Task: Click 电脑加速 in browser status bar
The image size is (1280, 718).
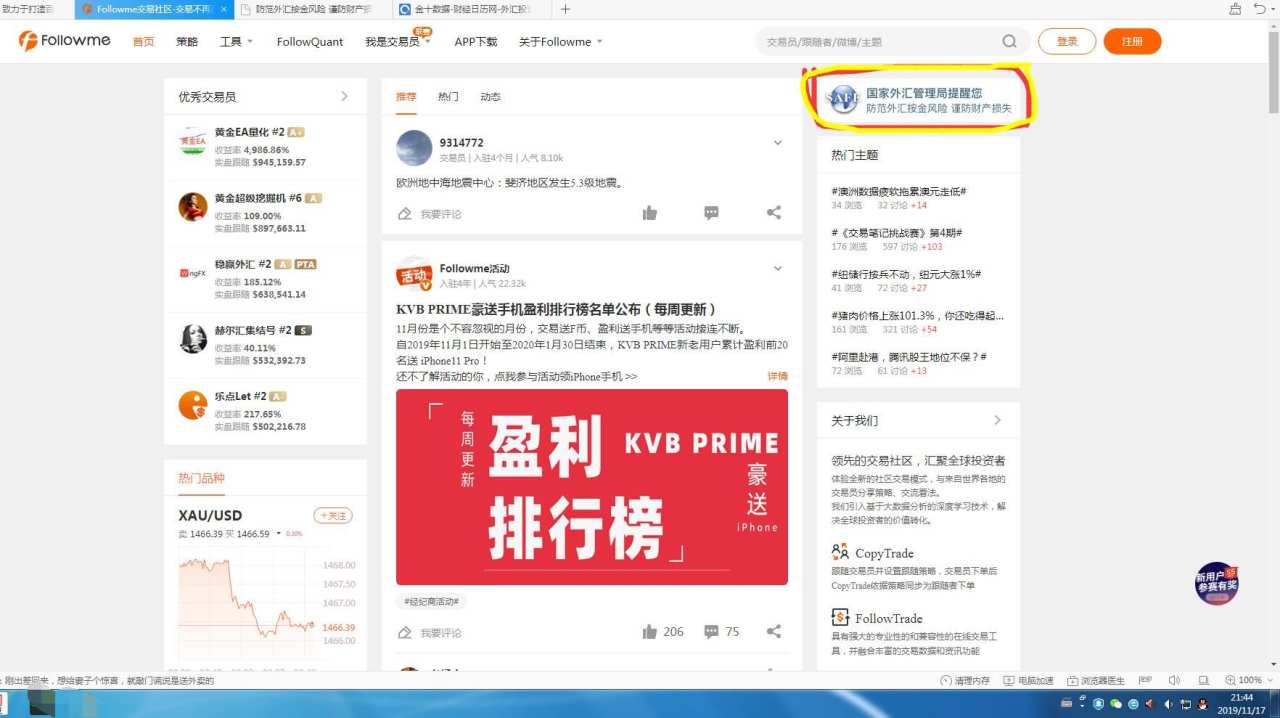Action: point(1028,680)
